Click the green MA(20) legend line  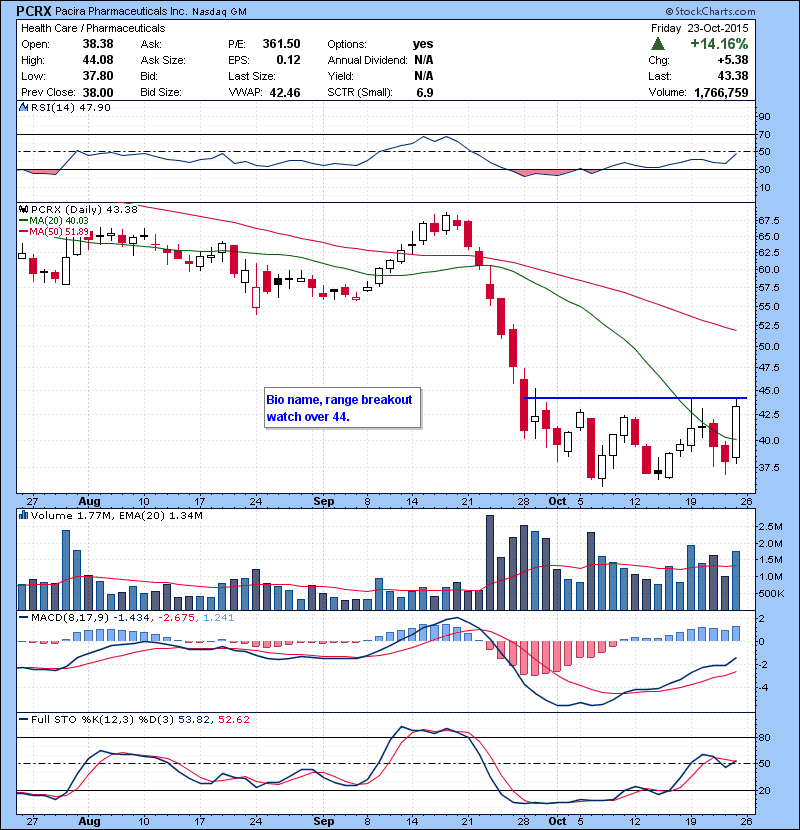pyautogui.click(x=23, y=220)
